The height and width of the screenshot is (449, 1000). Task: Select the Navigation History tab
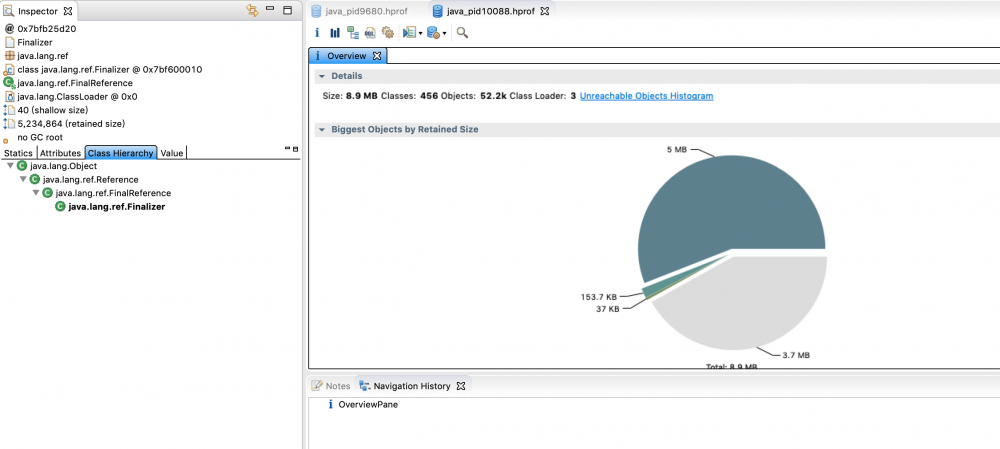[x=412, y=386]
